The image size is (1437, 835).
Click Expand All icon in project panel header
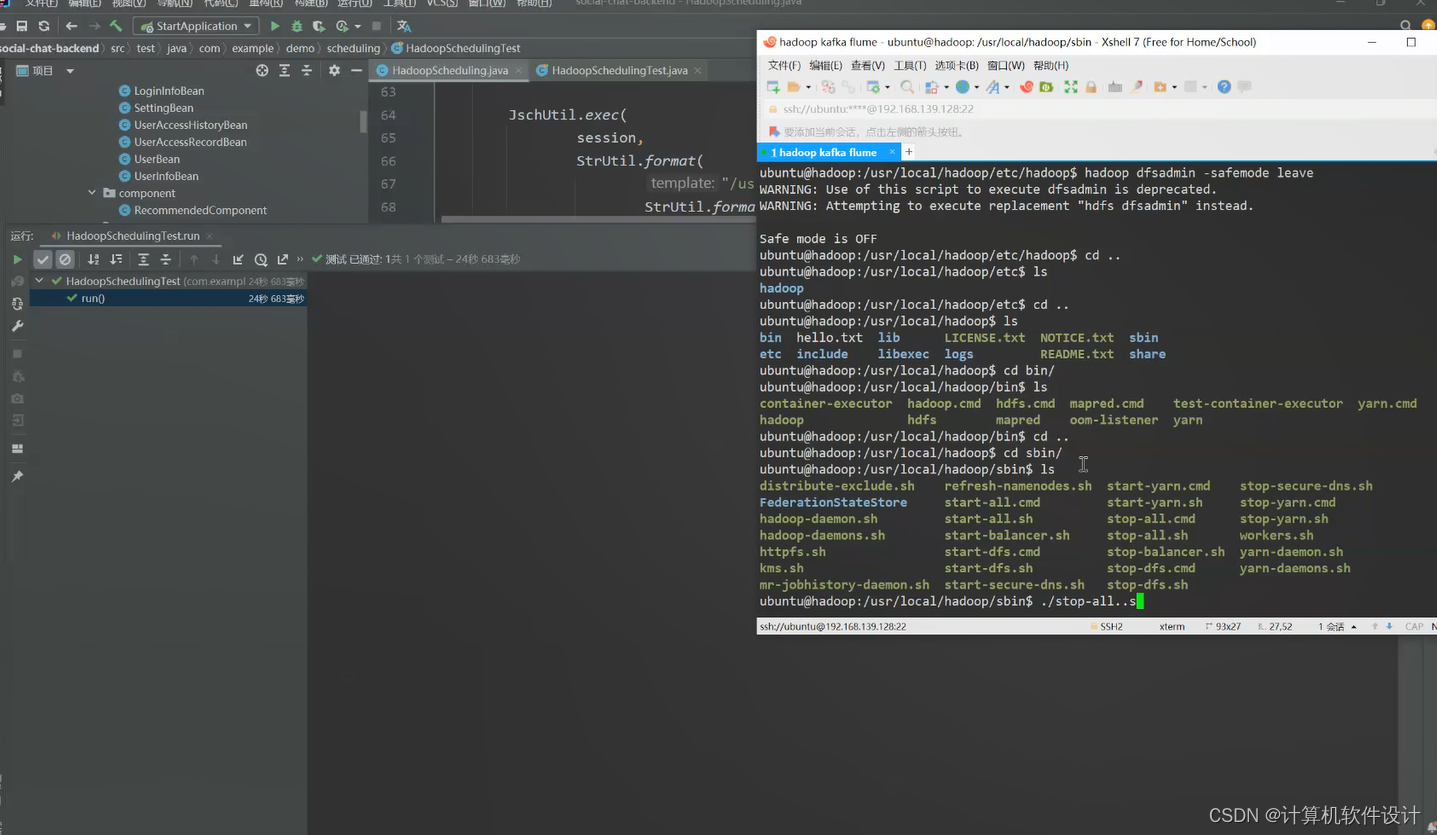pos(285,71)
